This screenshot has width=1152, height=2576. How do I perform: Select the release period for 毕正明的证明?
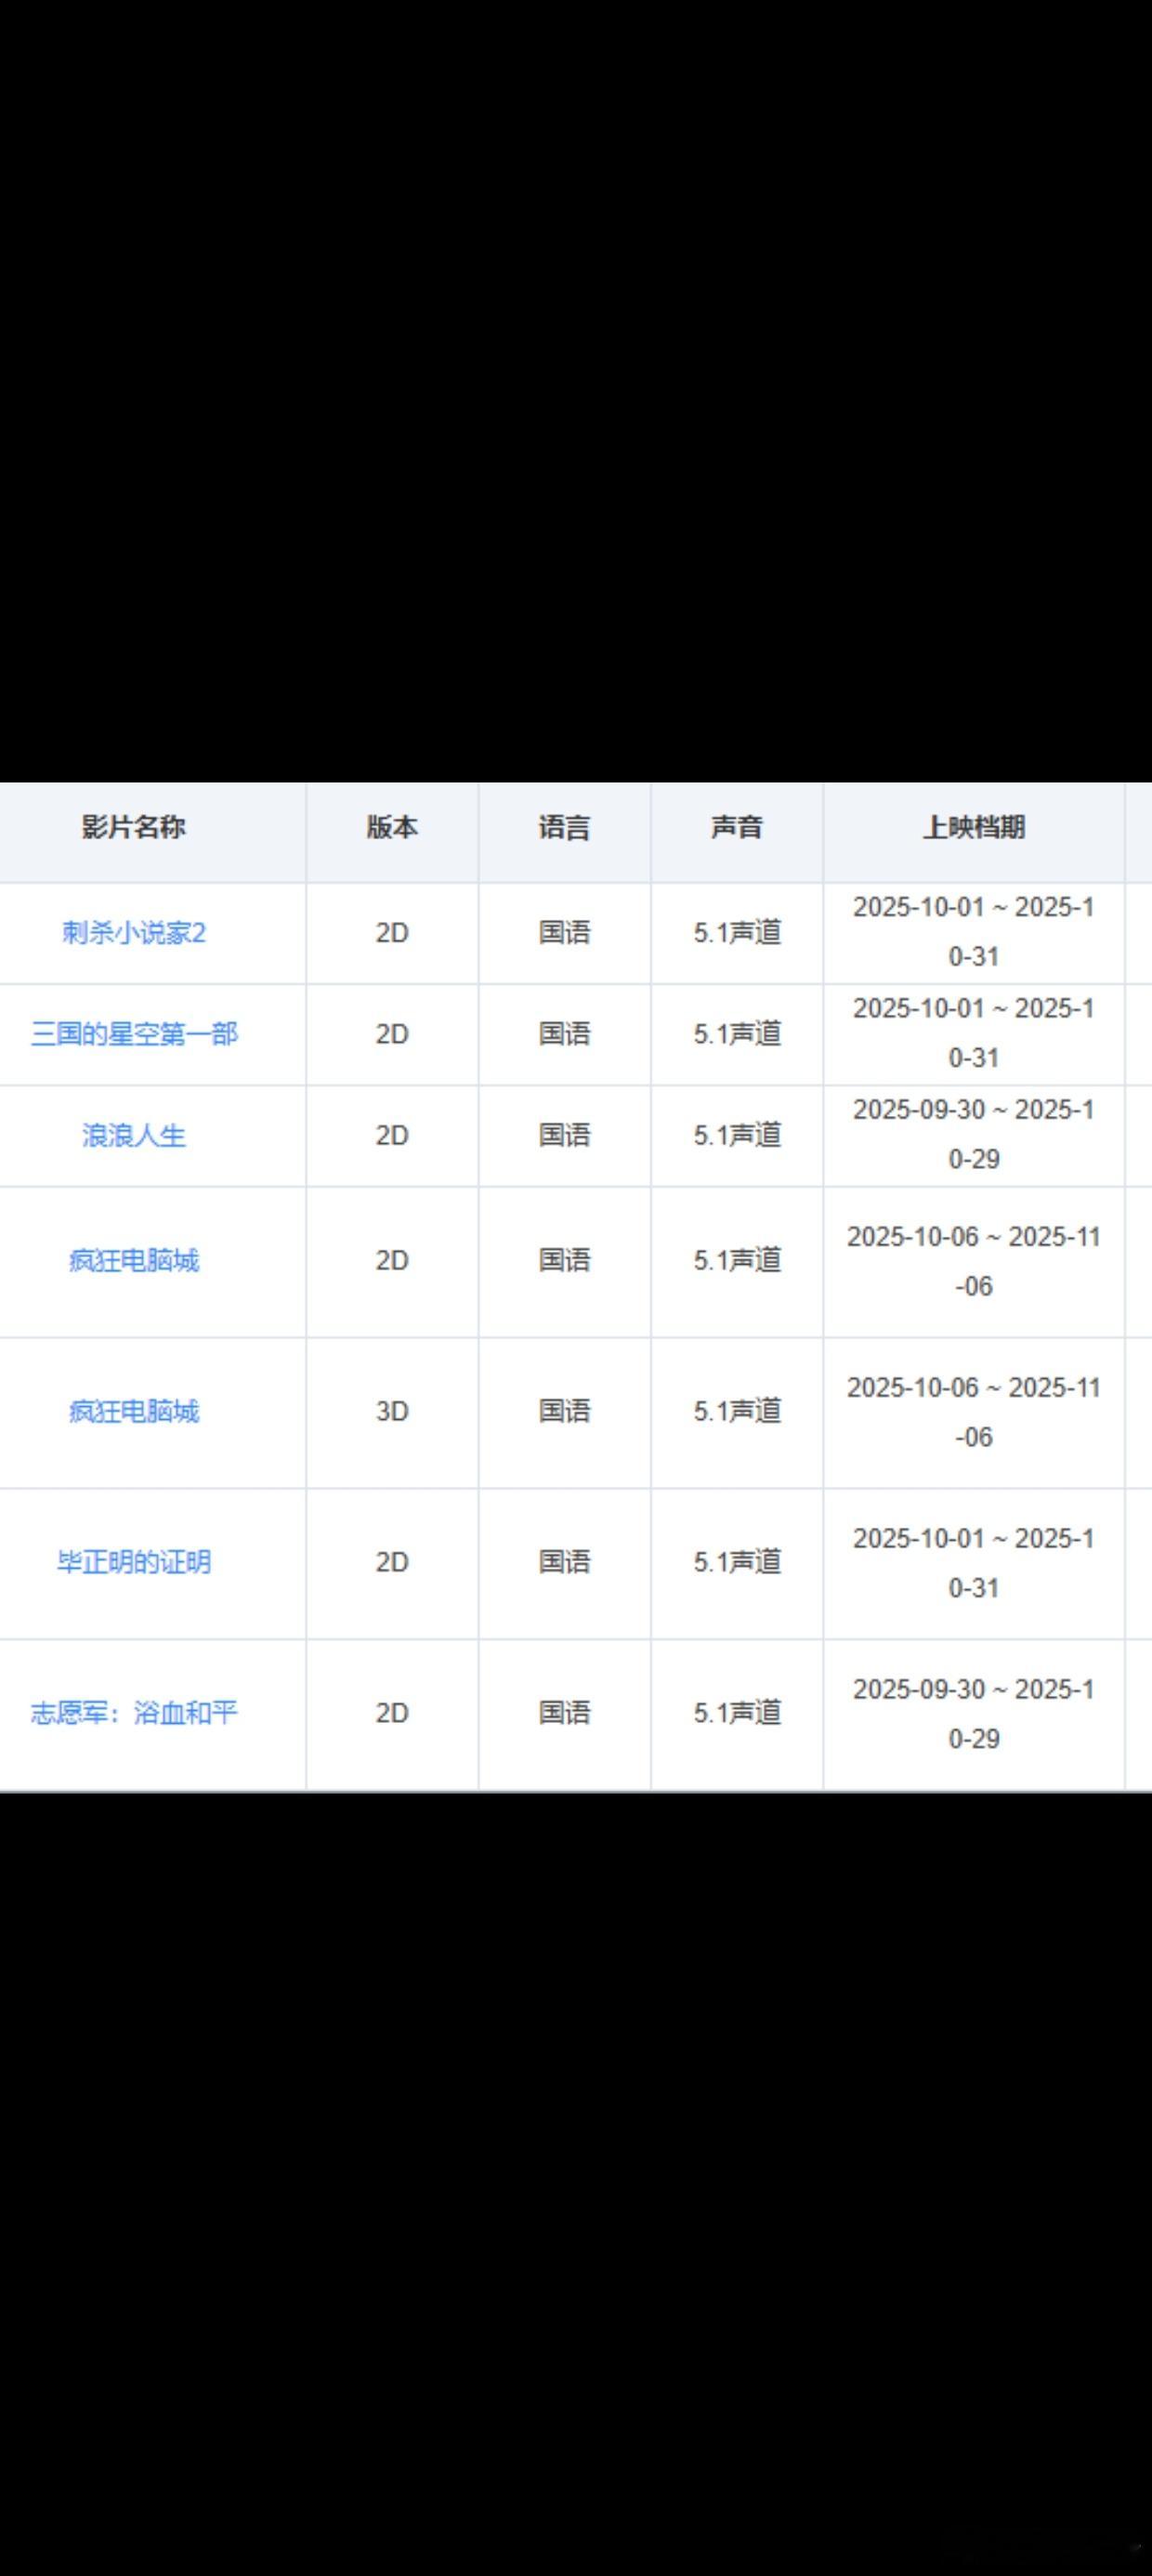tap(974, 1563)
